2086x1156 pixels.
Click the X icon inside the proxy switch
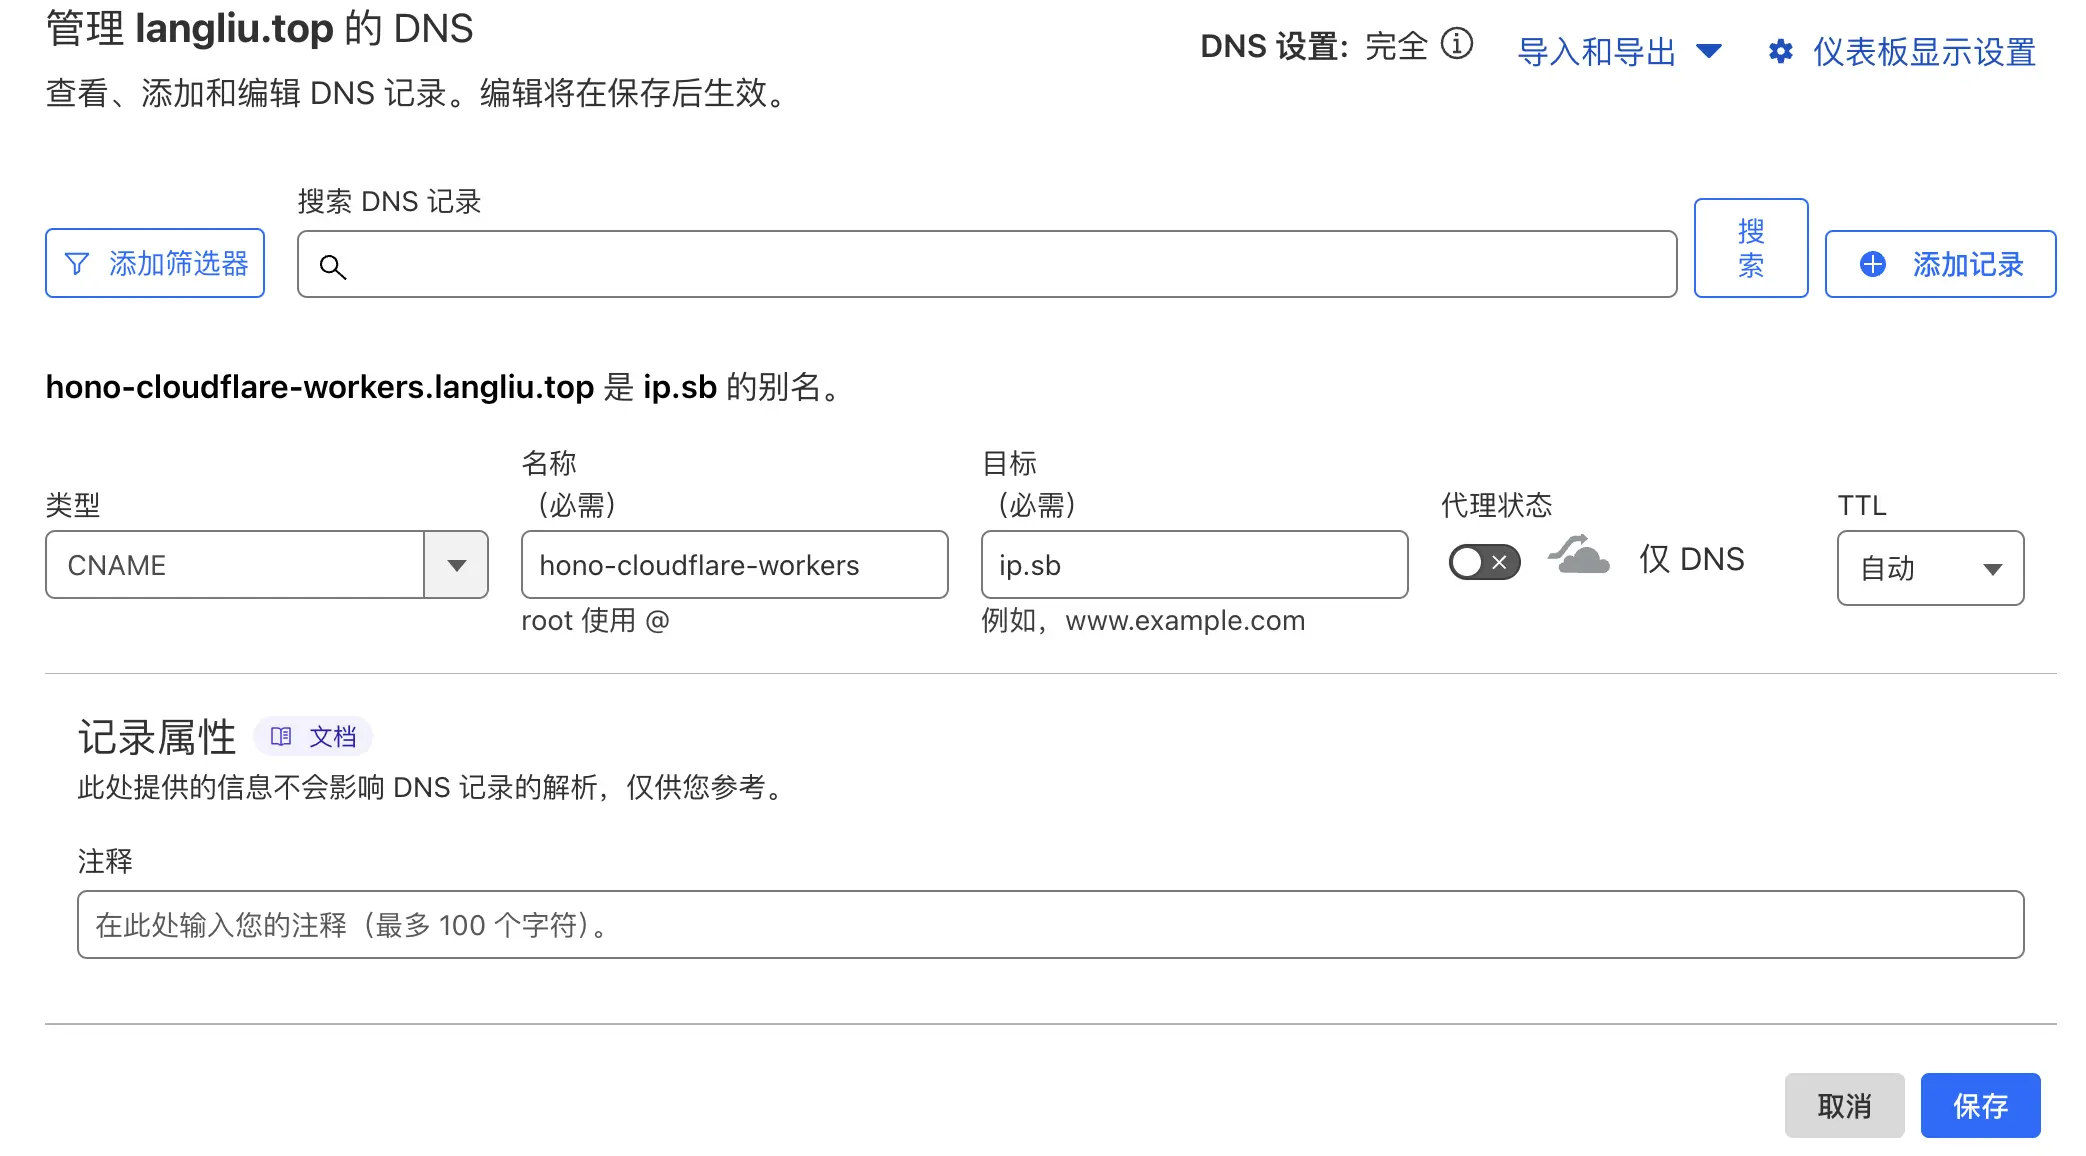pyautogui.click(x=1498, y=563)
